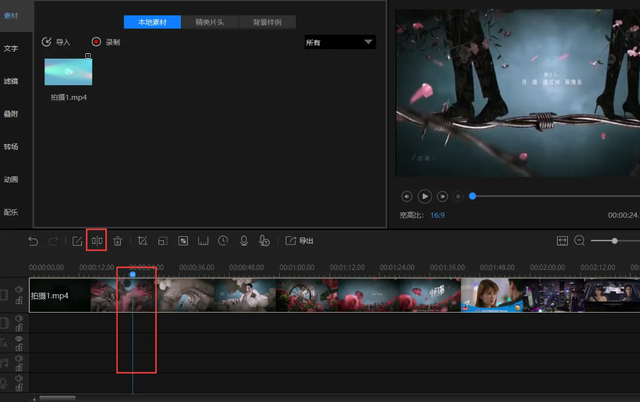The width and height of the screenshot is (640, 402).
Task: Set clip duration with clock icon
Action: click(x=223, y=241)
